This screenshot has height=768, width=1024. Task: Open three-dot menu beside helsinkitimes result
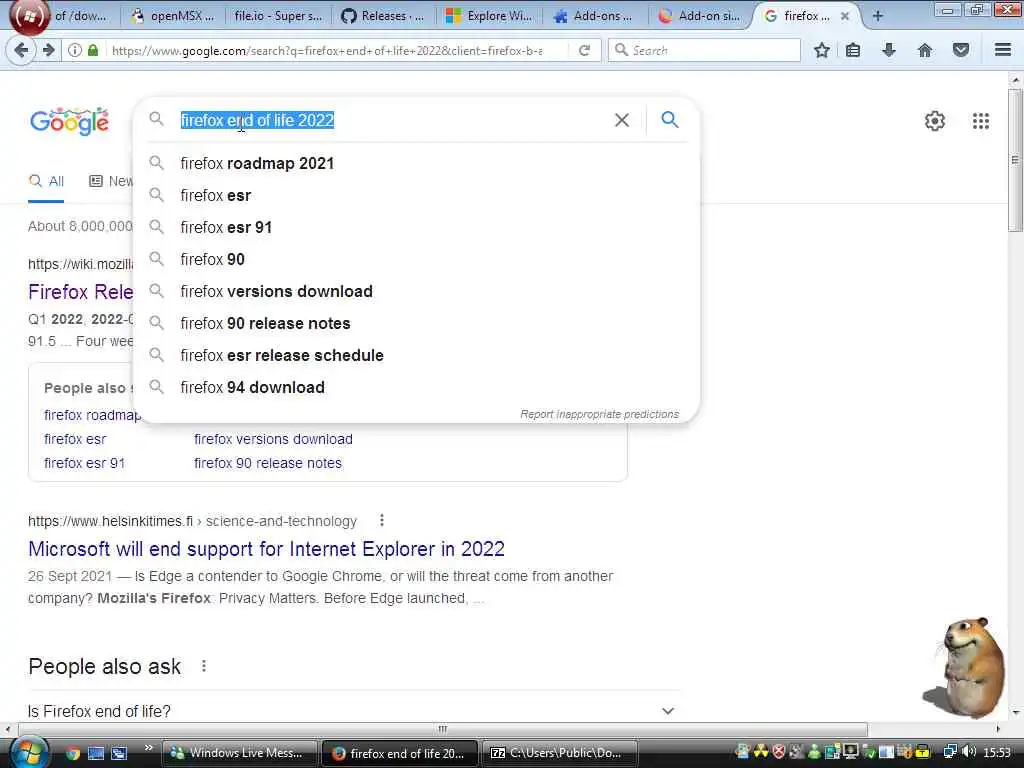[382, 520]
